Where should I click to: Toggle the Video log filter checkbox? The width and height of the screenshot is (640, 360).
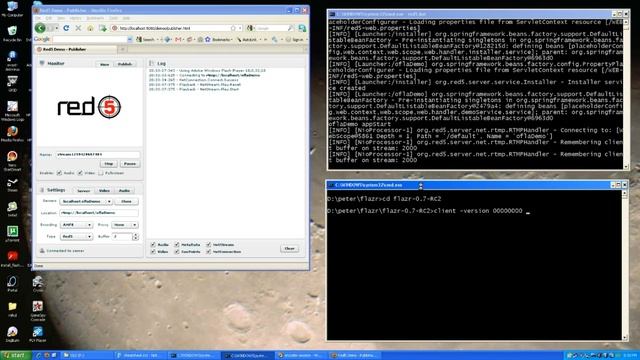(153, 251)
